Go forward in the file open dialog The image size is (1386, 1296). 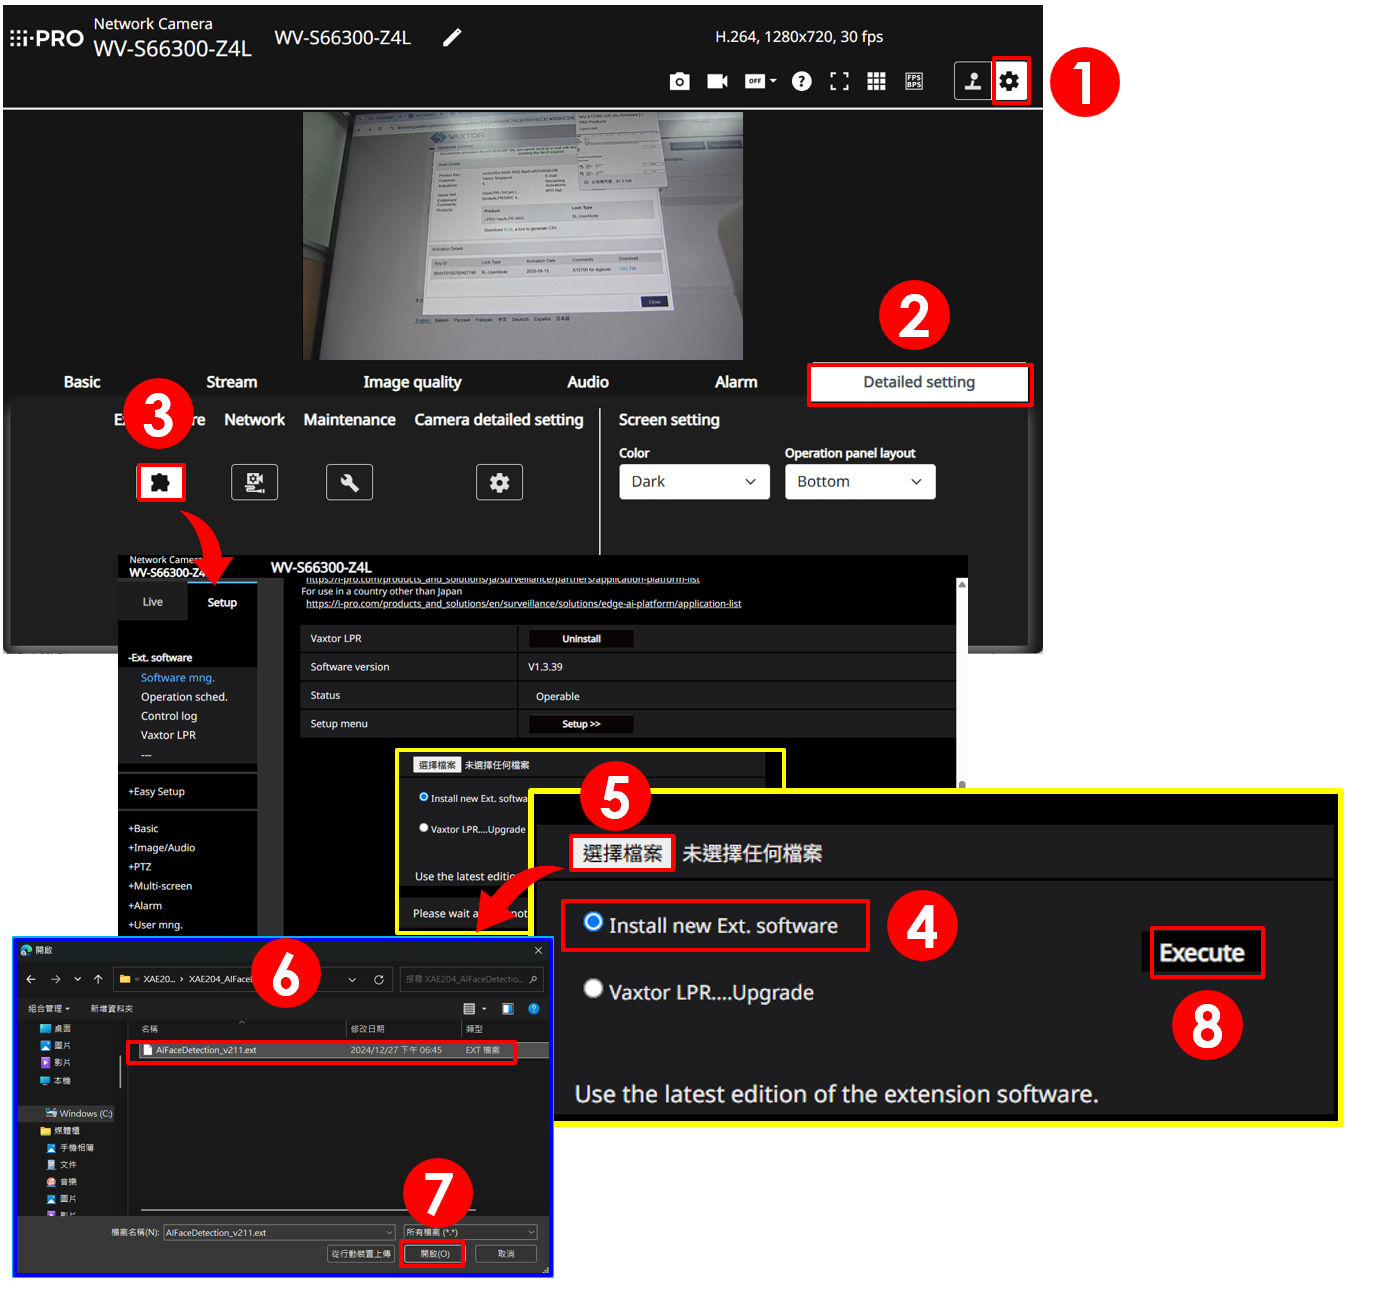click(x=56, y=979)
